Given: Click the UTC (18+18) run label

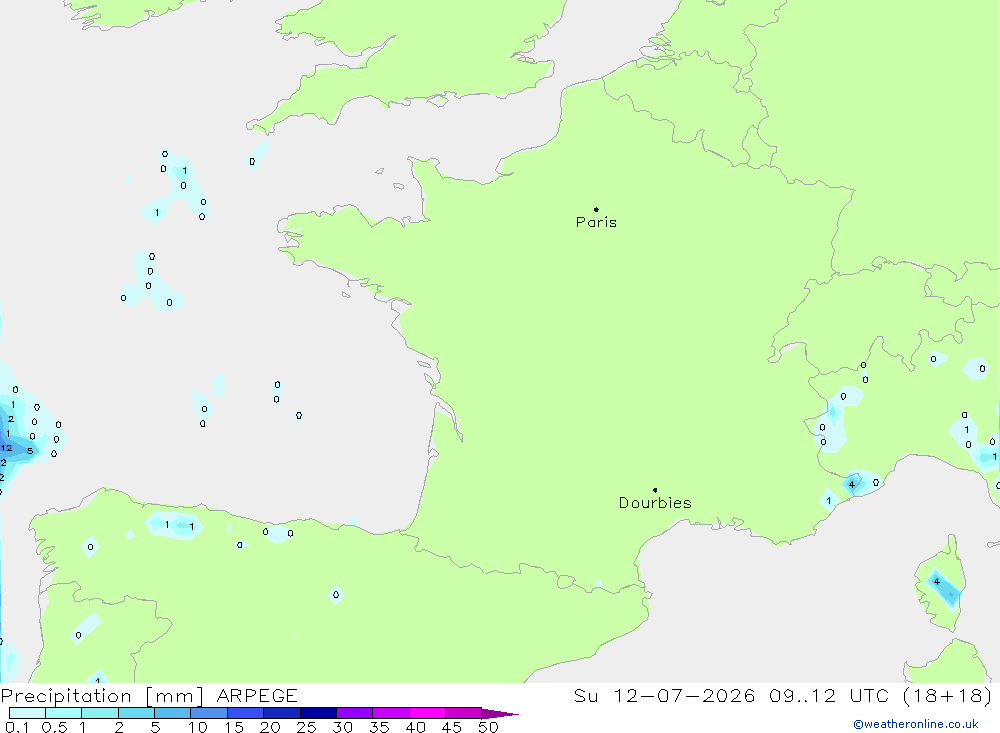Looking at the screenshot, I should coord(920,695).
